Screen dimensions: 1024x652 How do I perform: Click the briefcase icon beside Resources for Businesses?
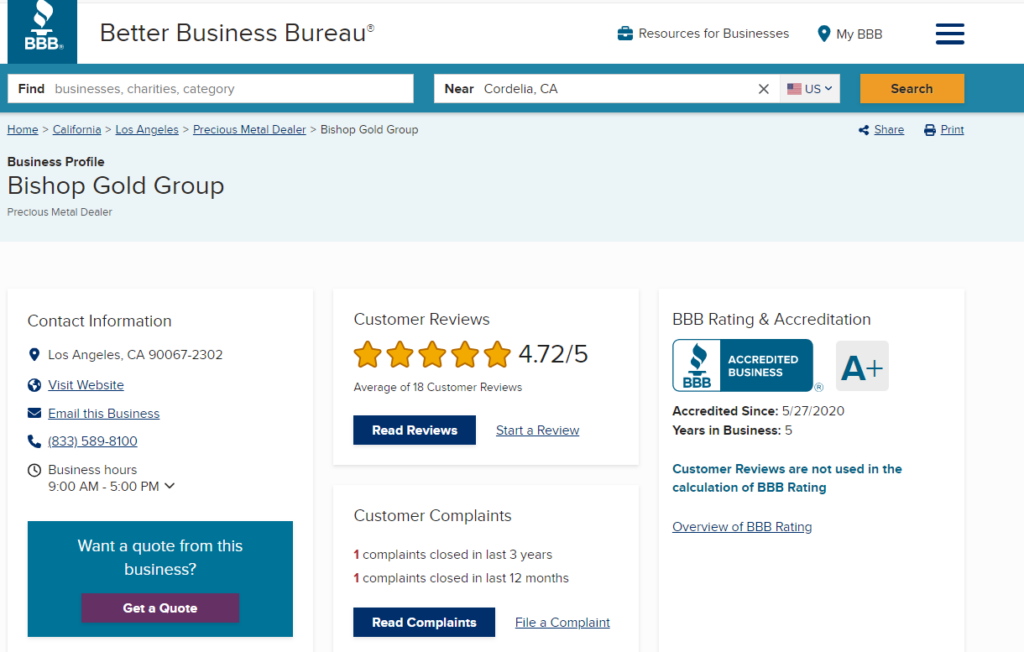625,33
